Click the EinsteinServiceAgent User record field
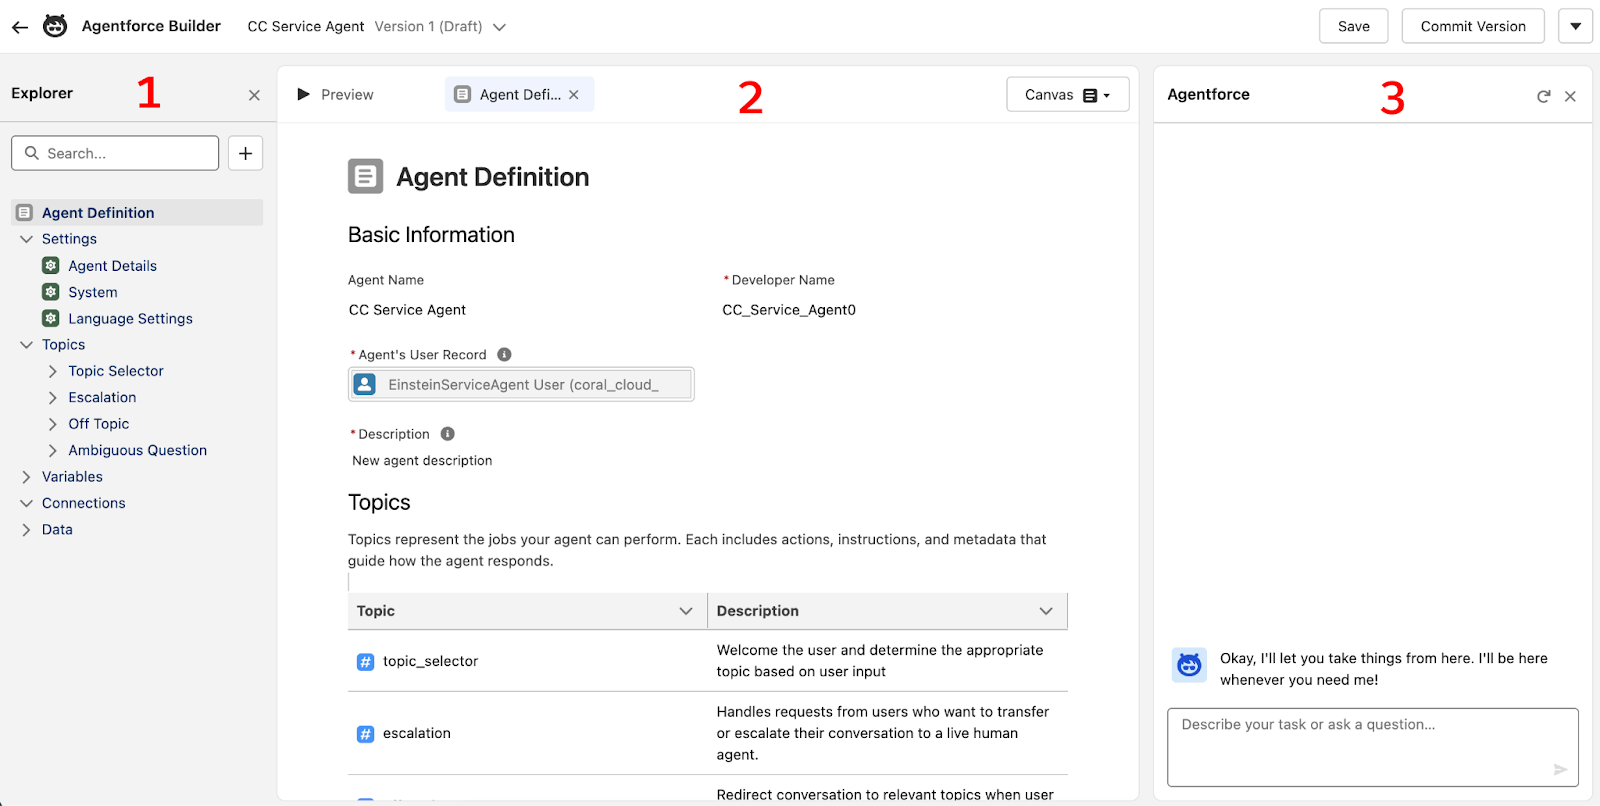 [521, 384]
